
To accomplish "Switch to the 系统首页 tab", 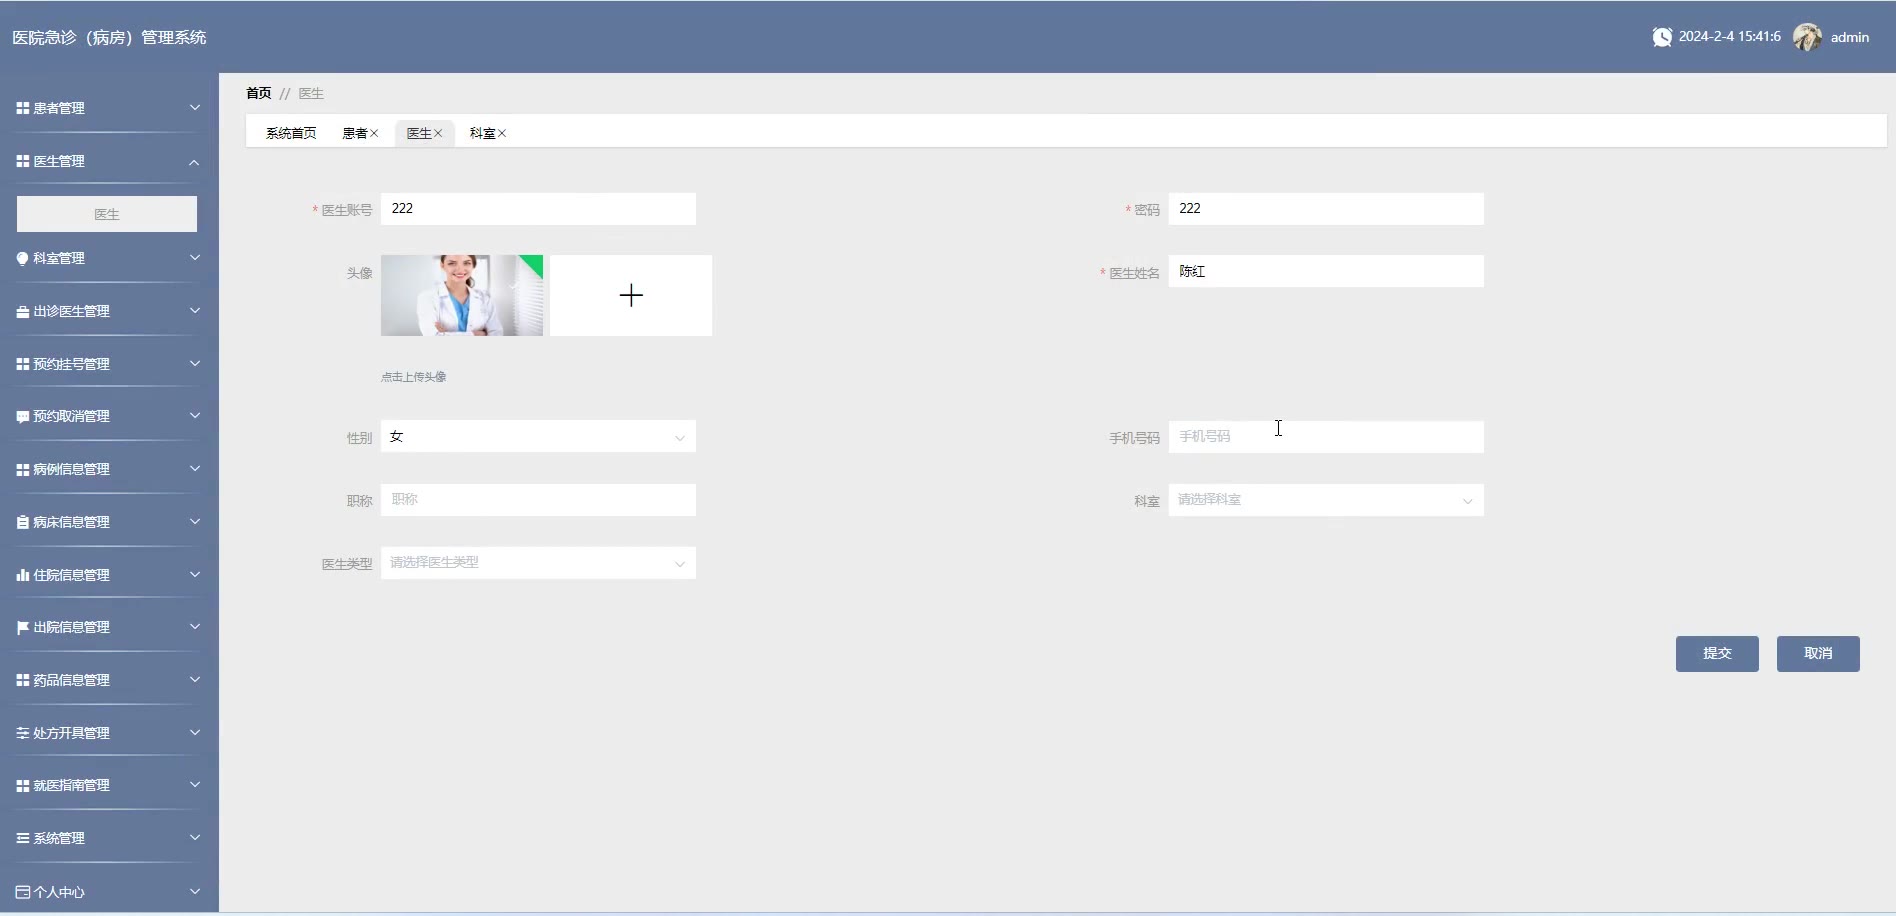I will pyautogui.click(x=291, y=133).
